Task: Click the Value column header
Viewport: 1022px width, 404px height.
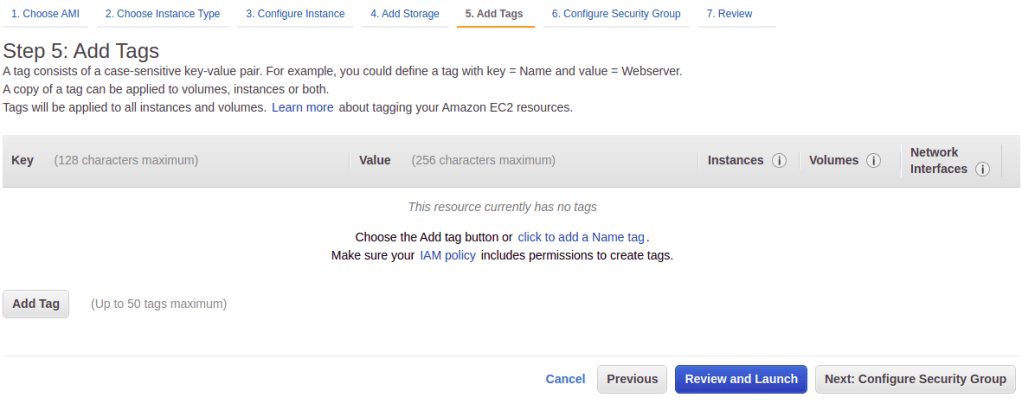Action: (374, 160)
